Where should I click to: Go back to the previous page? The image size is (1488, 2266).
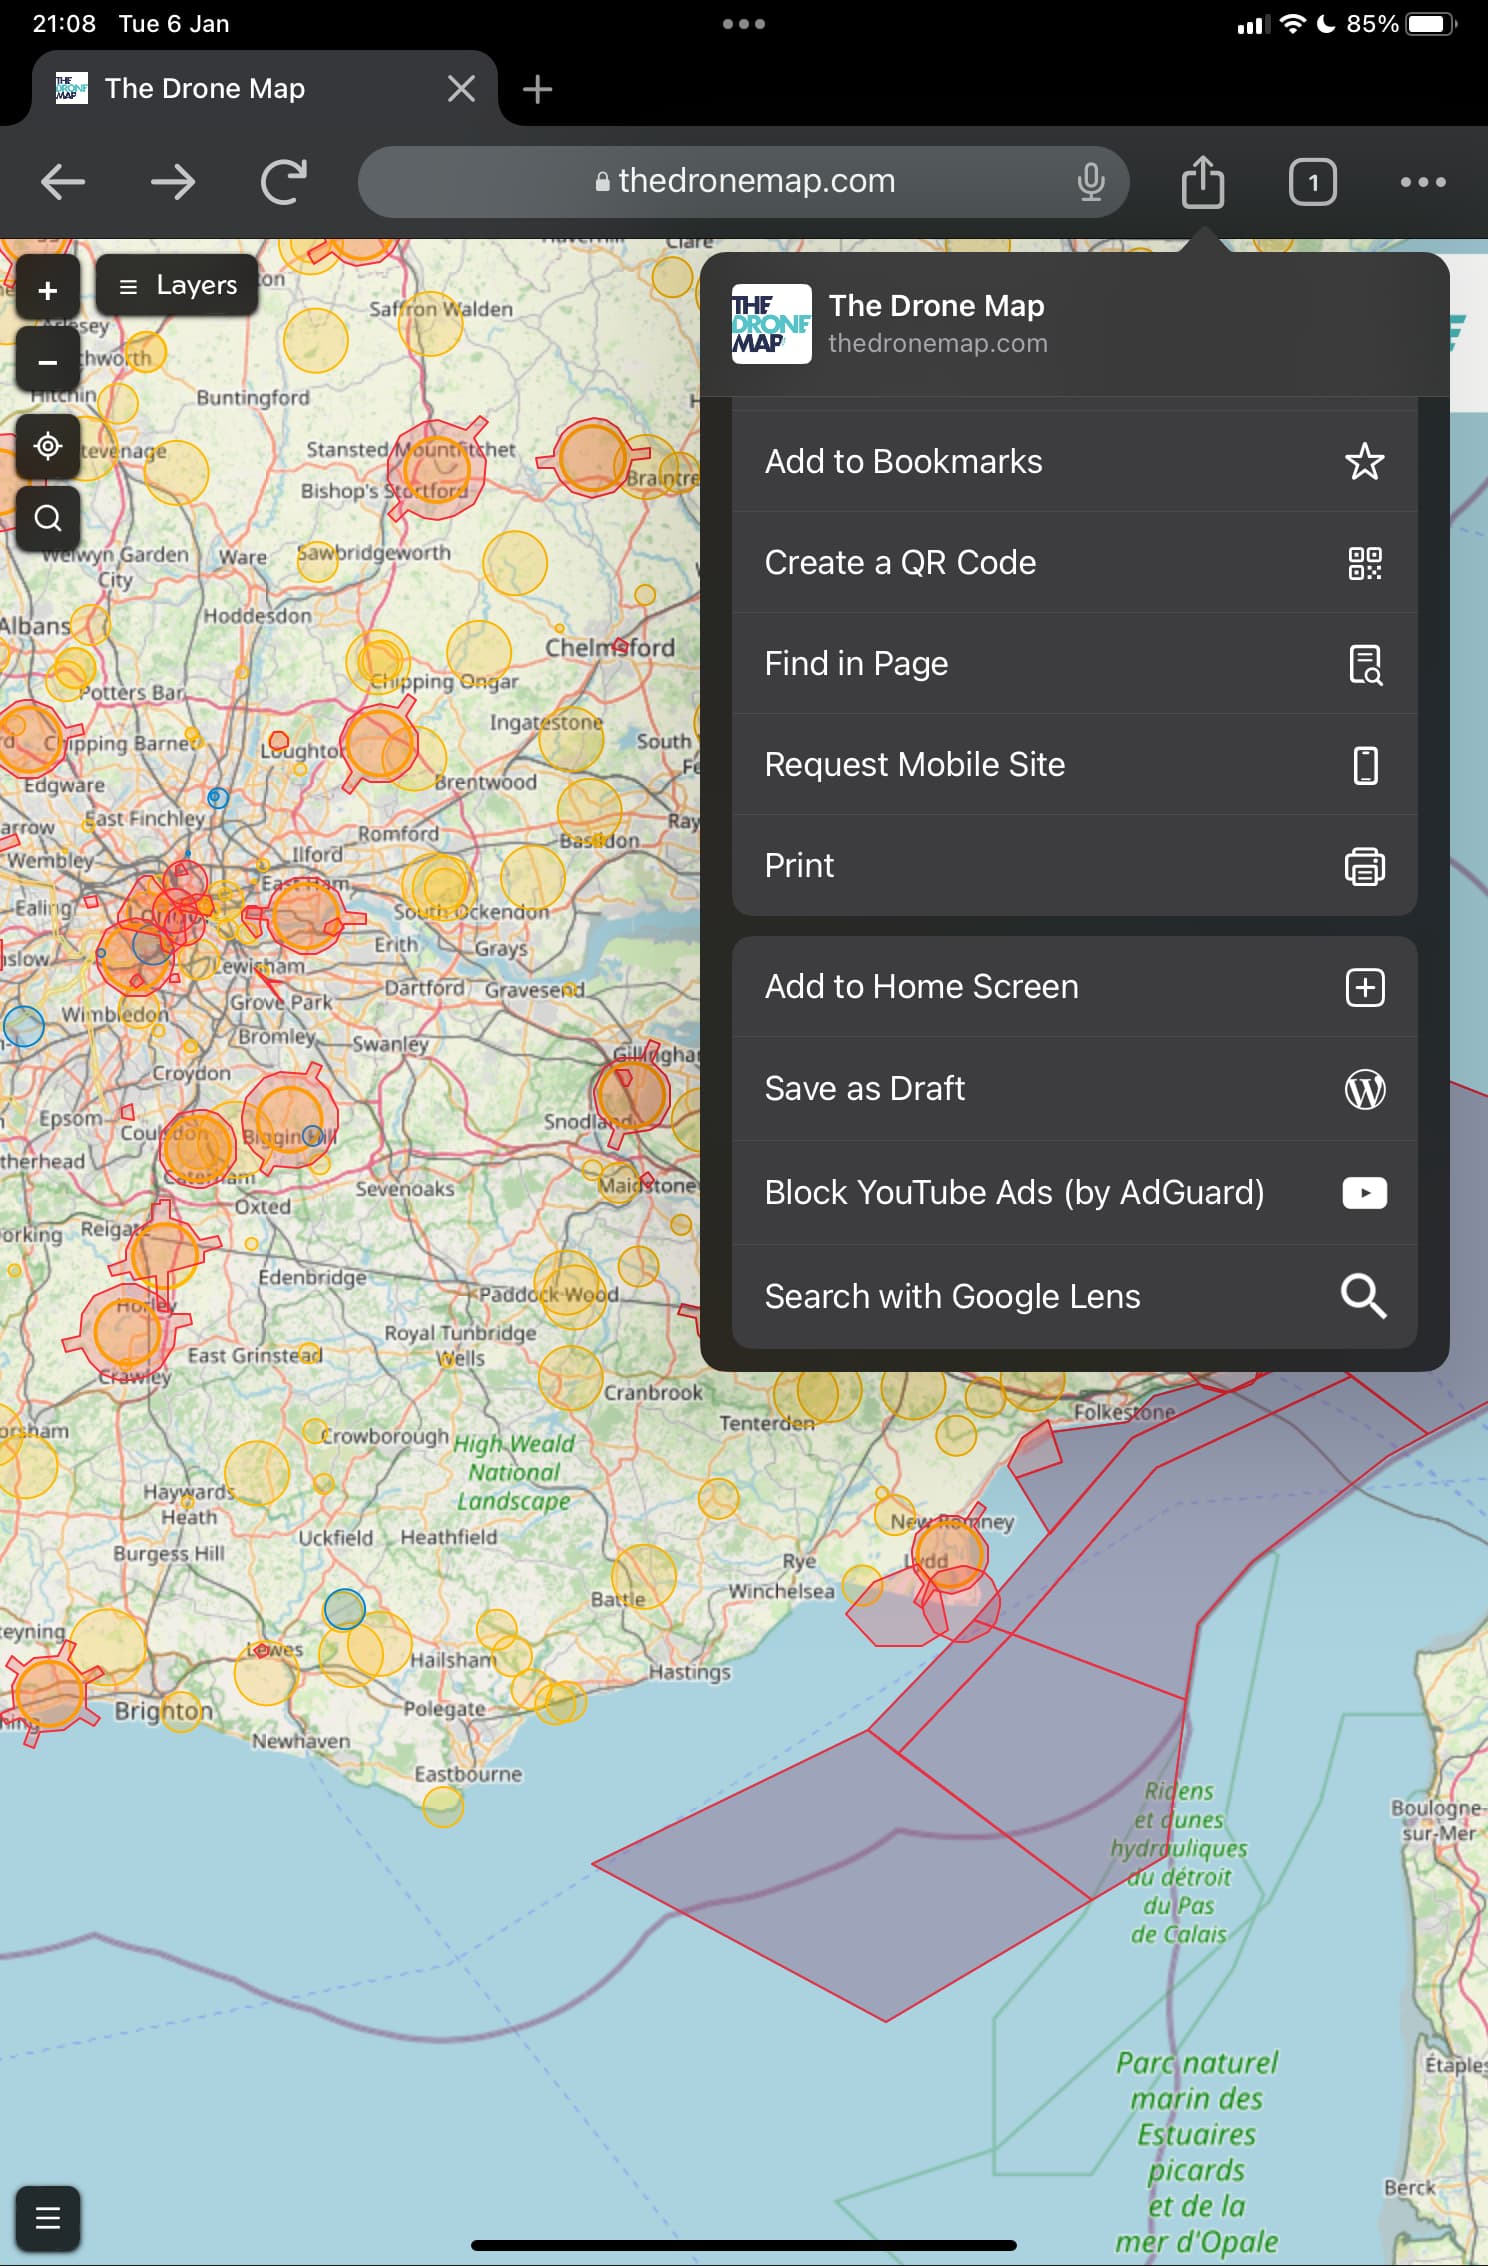coord(63,182)
